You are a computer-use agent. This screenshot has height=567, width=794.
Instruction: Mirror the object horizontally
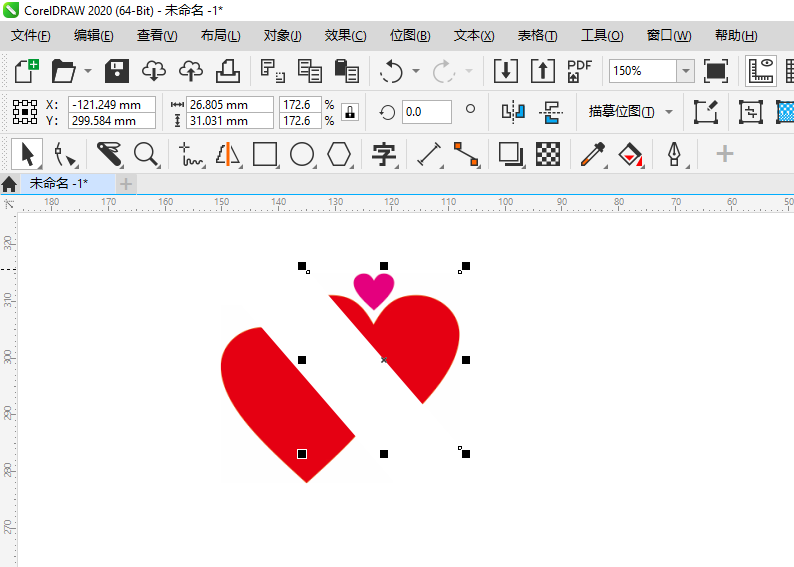513,112
